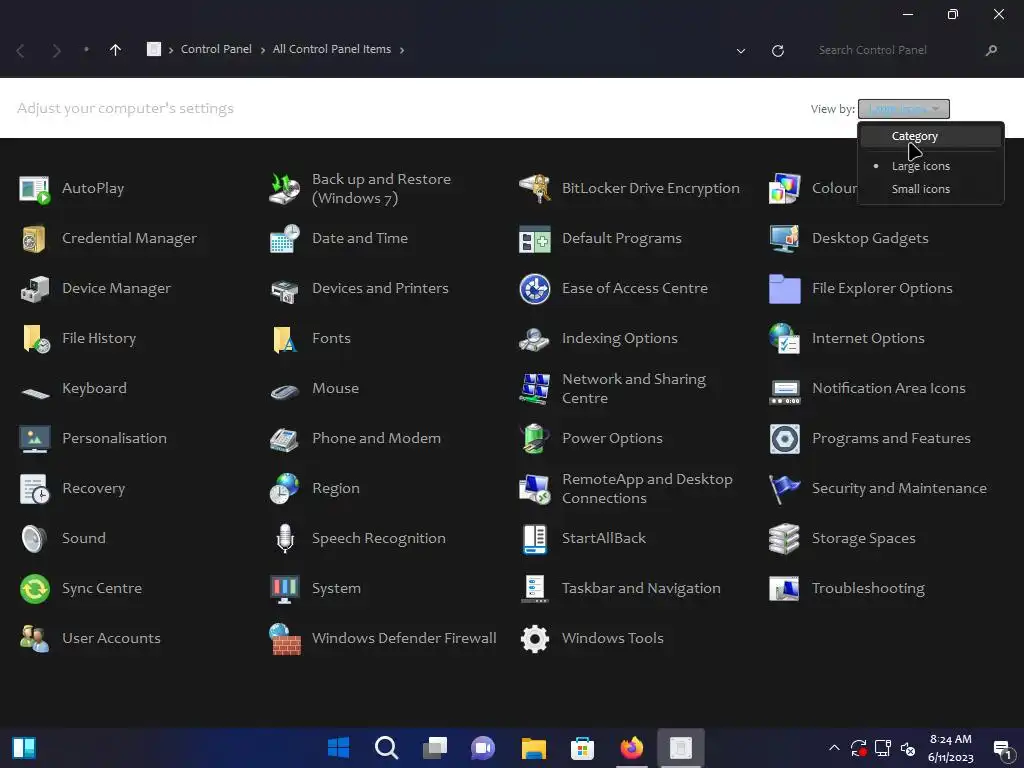Refresh the Control Panel view

click(777, 51)
